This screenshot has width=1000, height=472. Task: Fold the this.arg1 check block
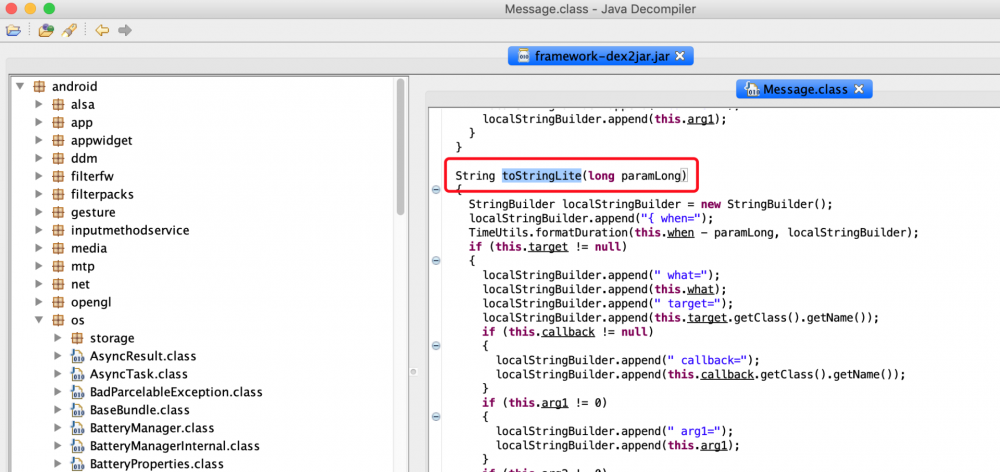(436, 417)
